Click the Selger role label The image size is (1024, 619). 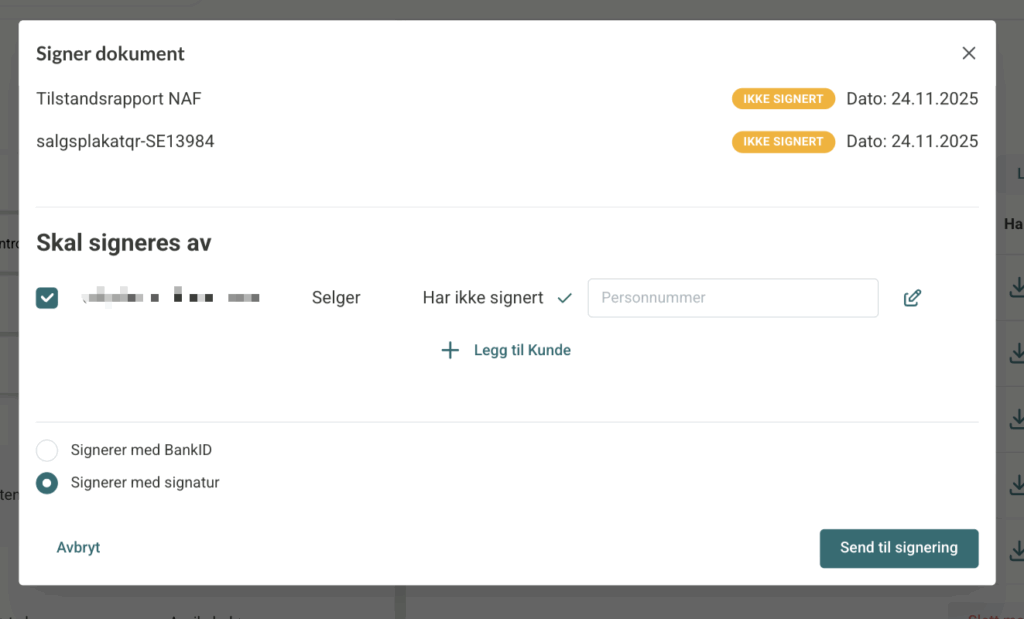tap(336, 298)
